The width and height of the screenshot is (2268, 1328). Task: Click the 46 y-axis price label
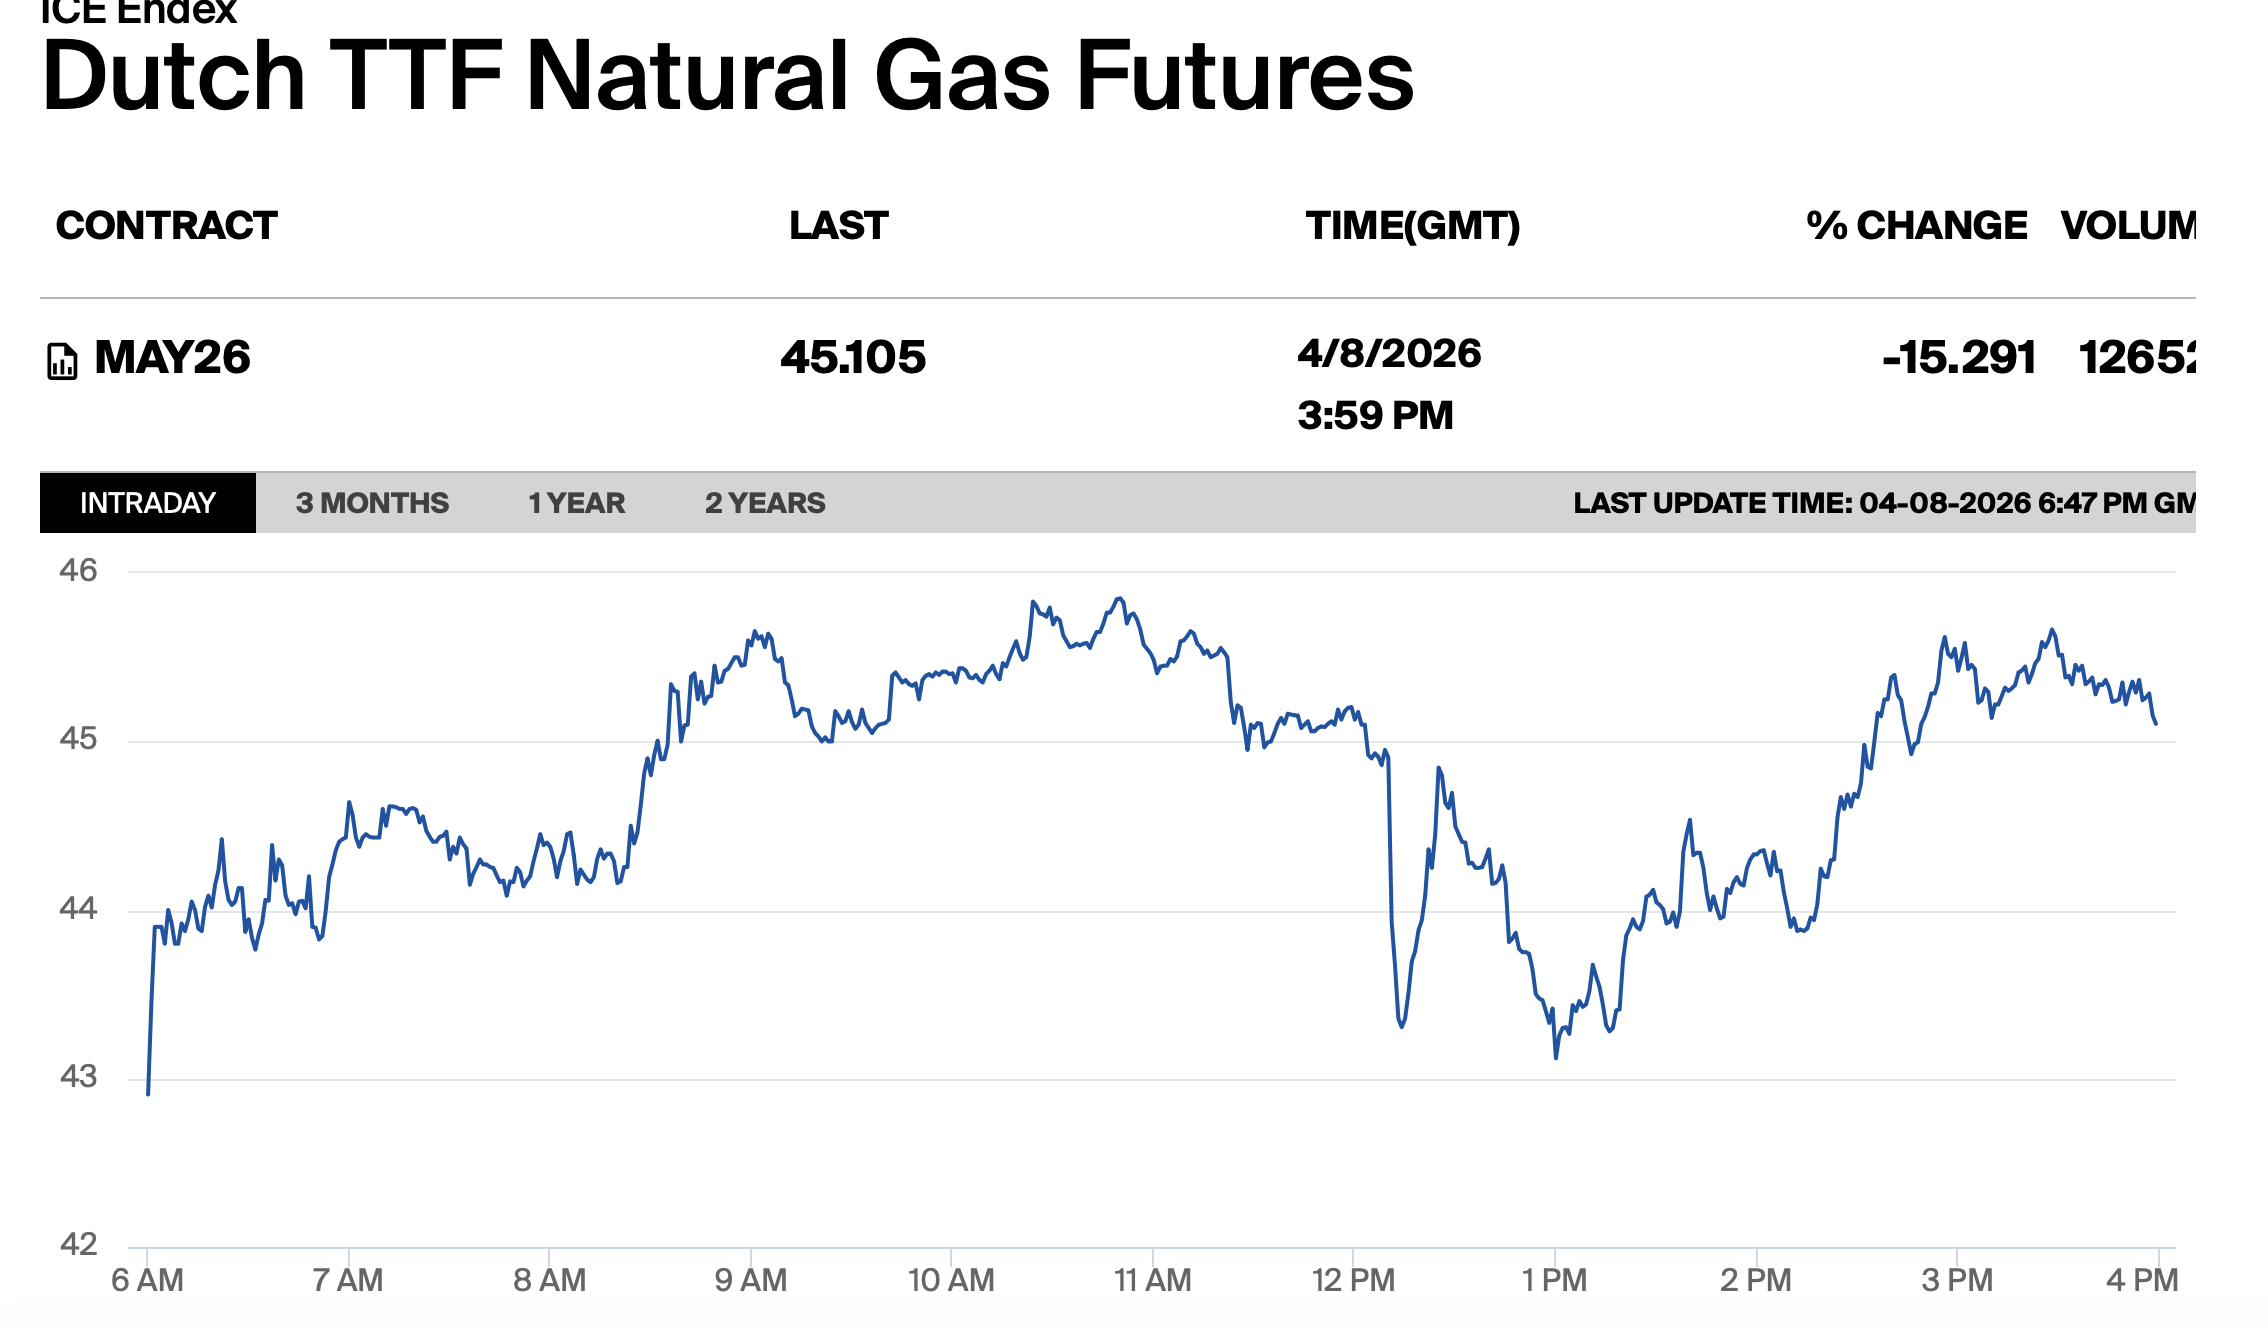coord(78,570)
